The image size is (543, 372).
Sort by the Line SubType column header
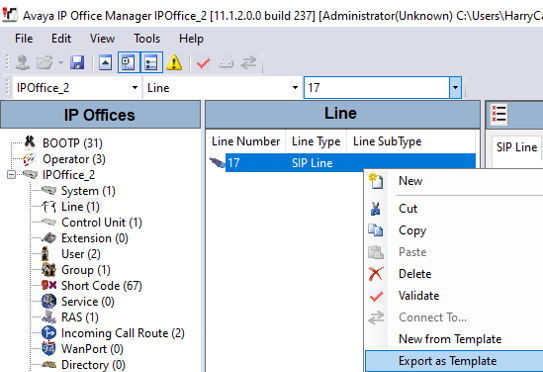click(x=411, y=141)
